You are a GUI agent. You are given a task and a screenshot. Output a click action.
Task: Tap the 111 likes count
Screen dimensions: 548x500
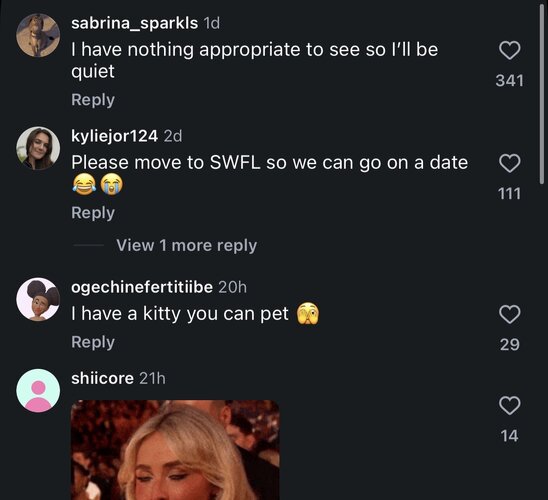(510, 194)
